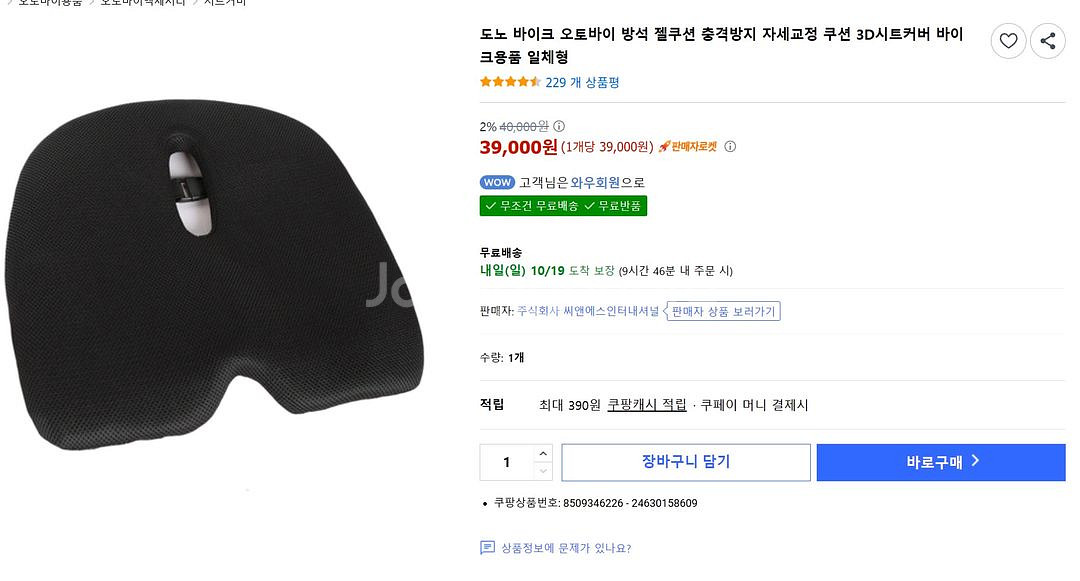Click the 장바구니 담기 cart button
This screenshot has height=581, width=1080.
coord(686,461)
